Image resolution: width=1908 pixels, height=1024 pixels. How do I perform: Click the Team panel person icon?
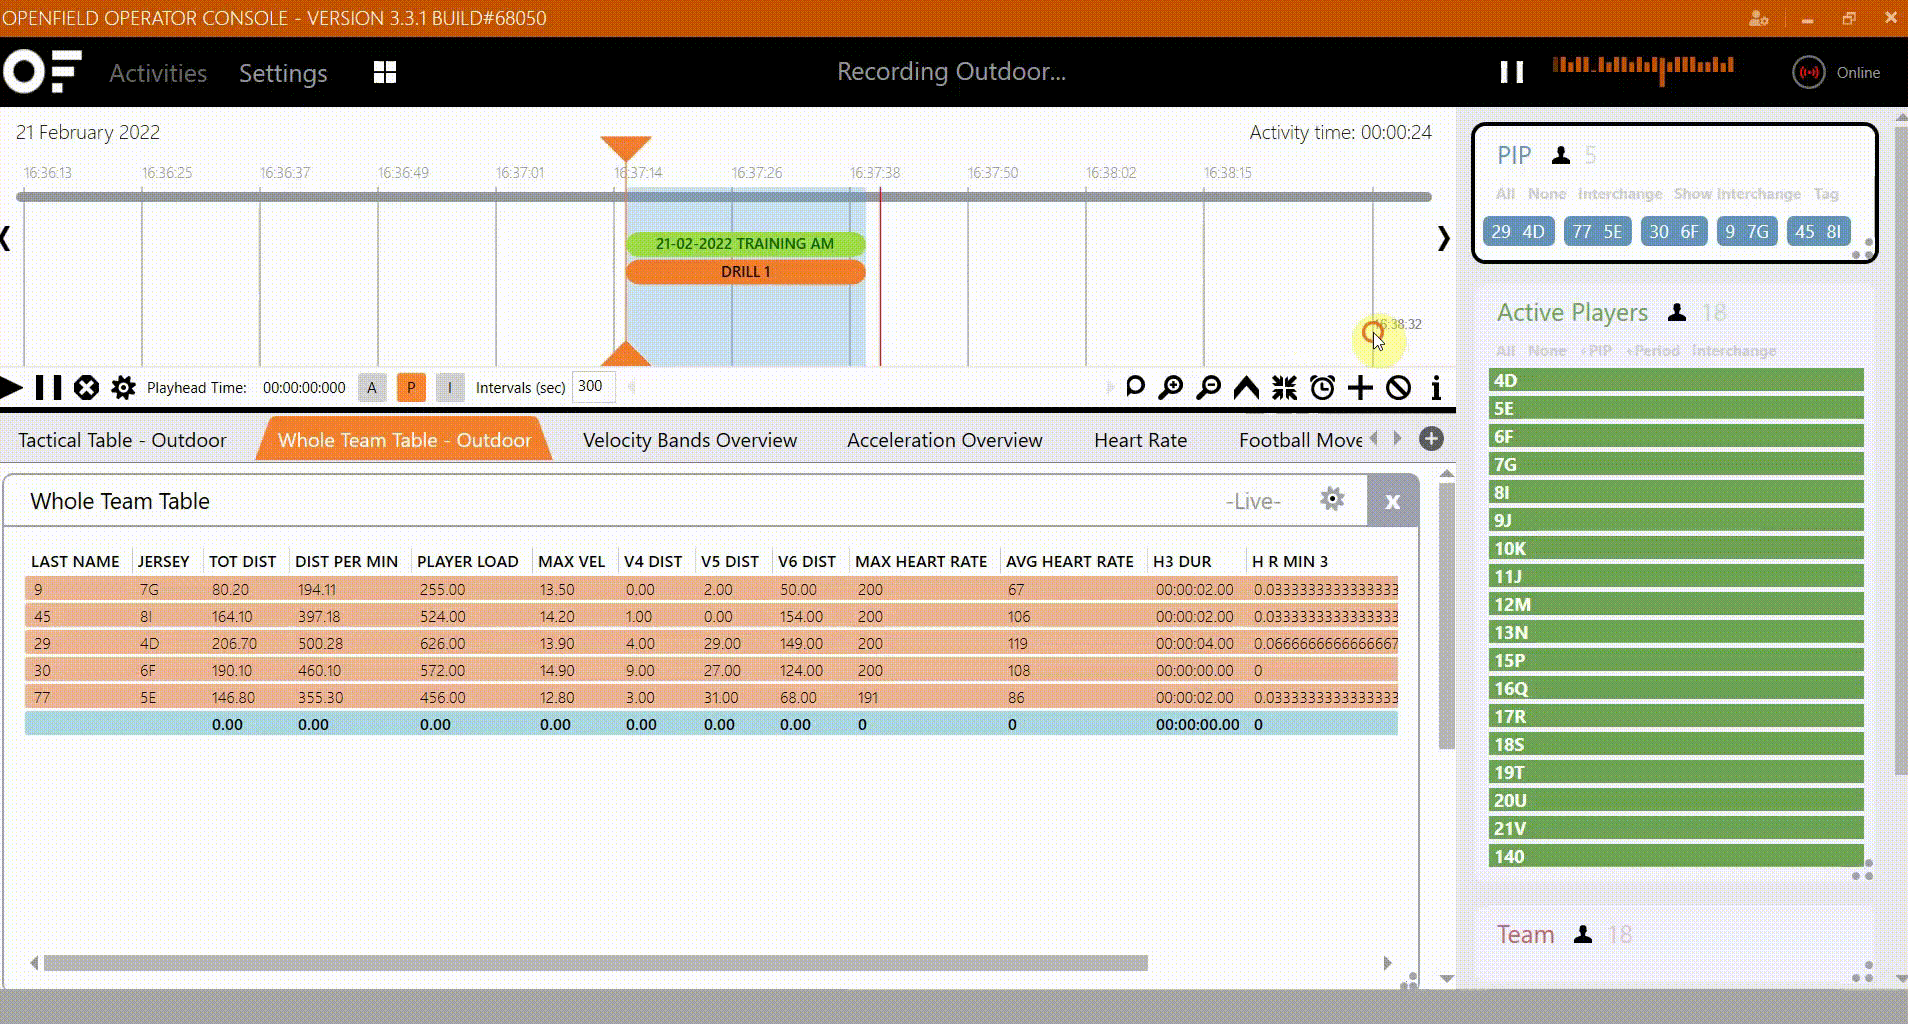(1582, 935)
